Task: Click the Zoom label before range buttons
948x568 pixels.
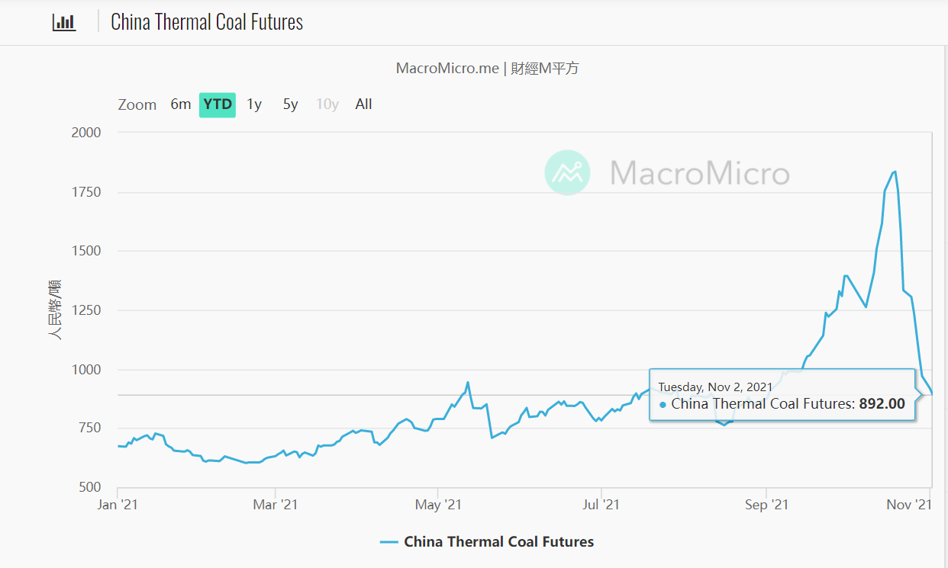Action: (137, 104)
